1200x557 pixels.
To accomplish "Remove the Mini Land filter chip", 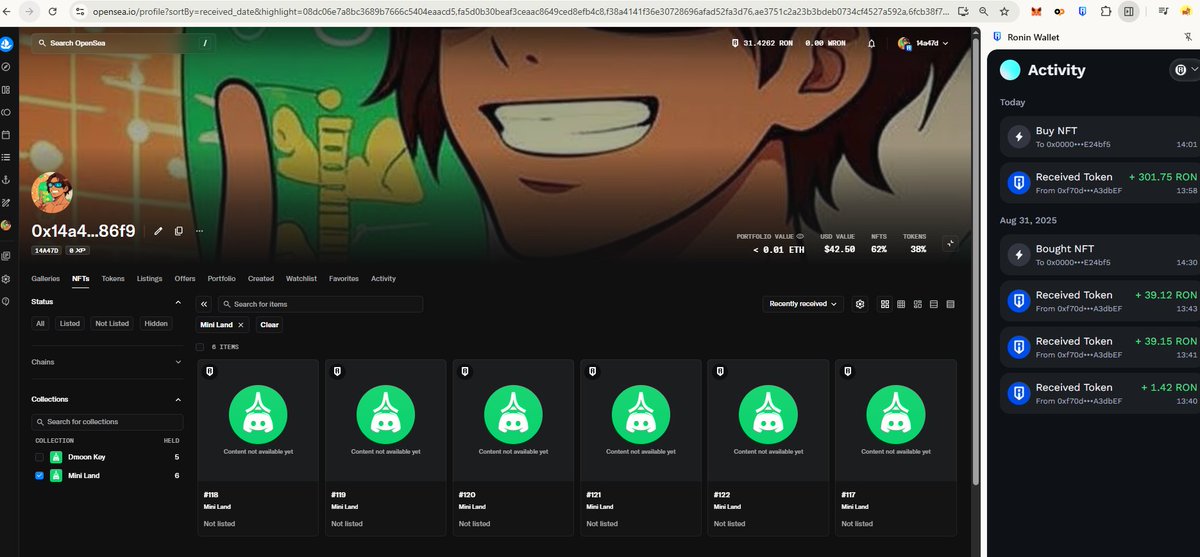I will pos(240,325).
